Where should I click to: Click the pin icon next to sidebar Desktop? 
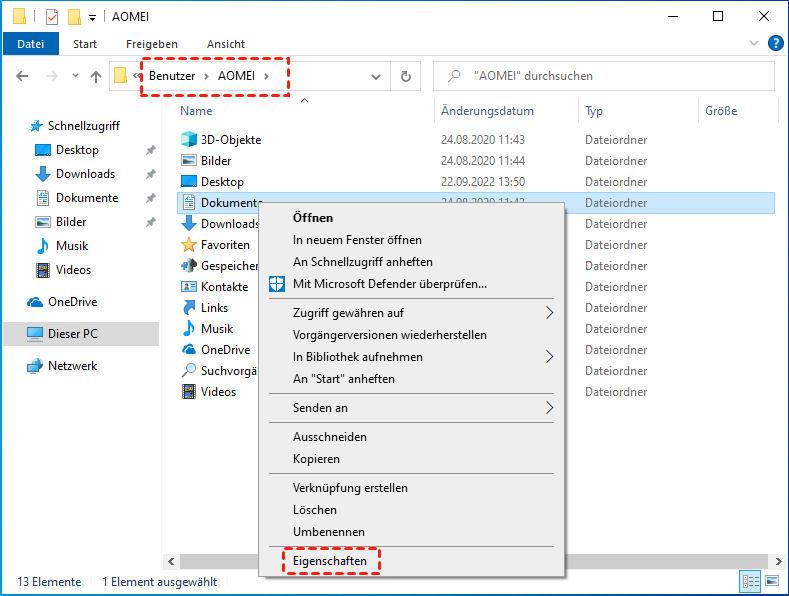click(x=150, y=150)
